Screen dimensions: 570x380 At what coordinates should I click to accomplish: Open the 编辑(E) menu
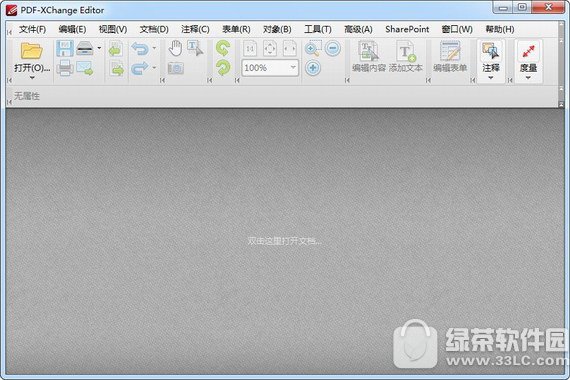[72, 29]
